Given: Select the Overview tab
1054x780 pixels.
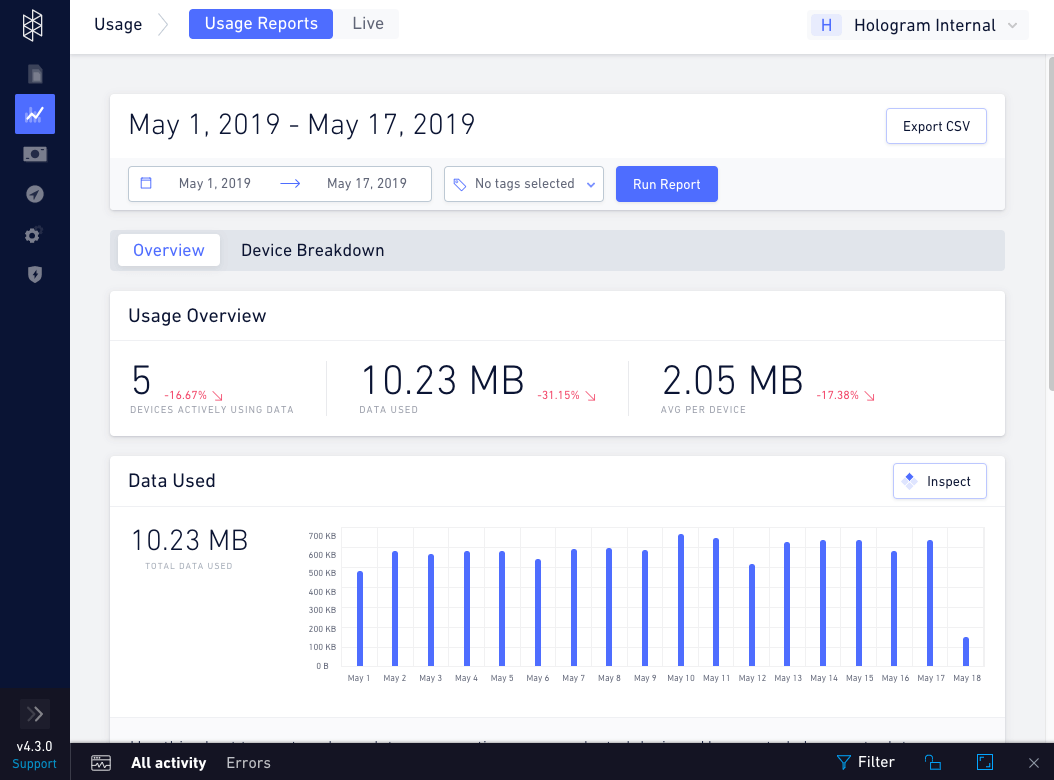Looking at the screenshot, I should coord(169,250).
